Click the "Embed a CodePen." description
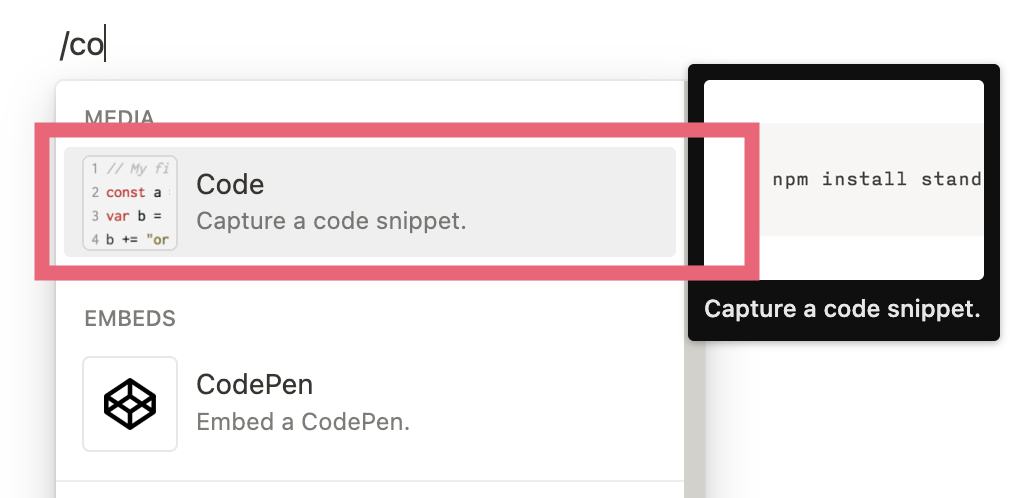The image size is (1030, 498). click(303, 422)
